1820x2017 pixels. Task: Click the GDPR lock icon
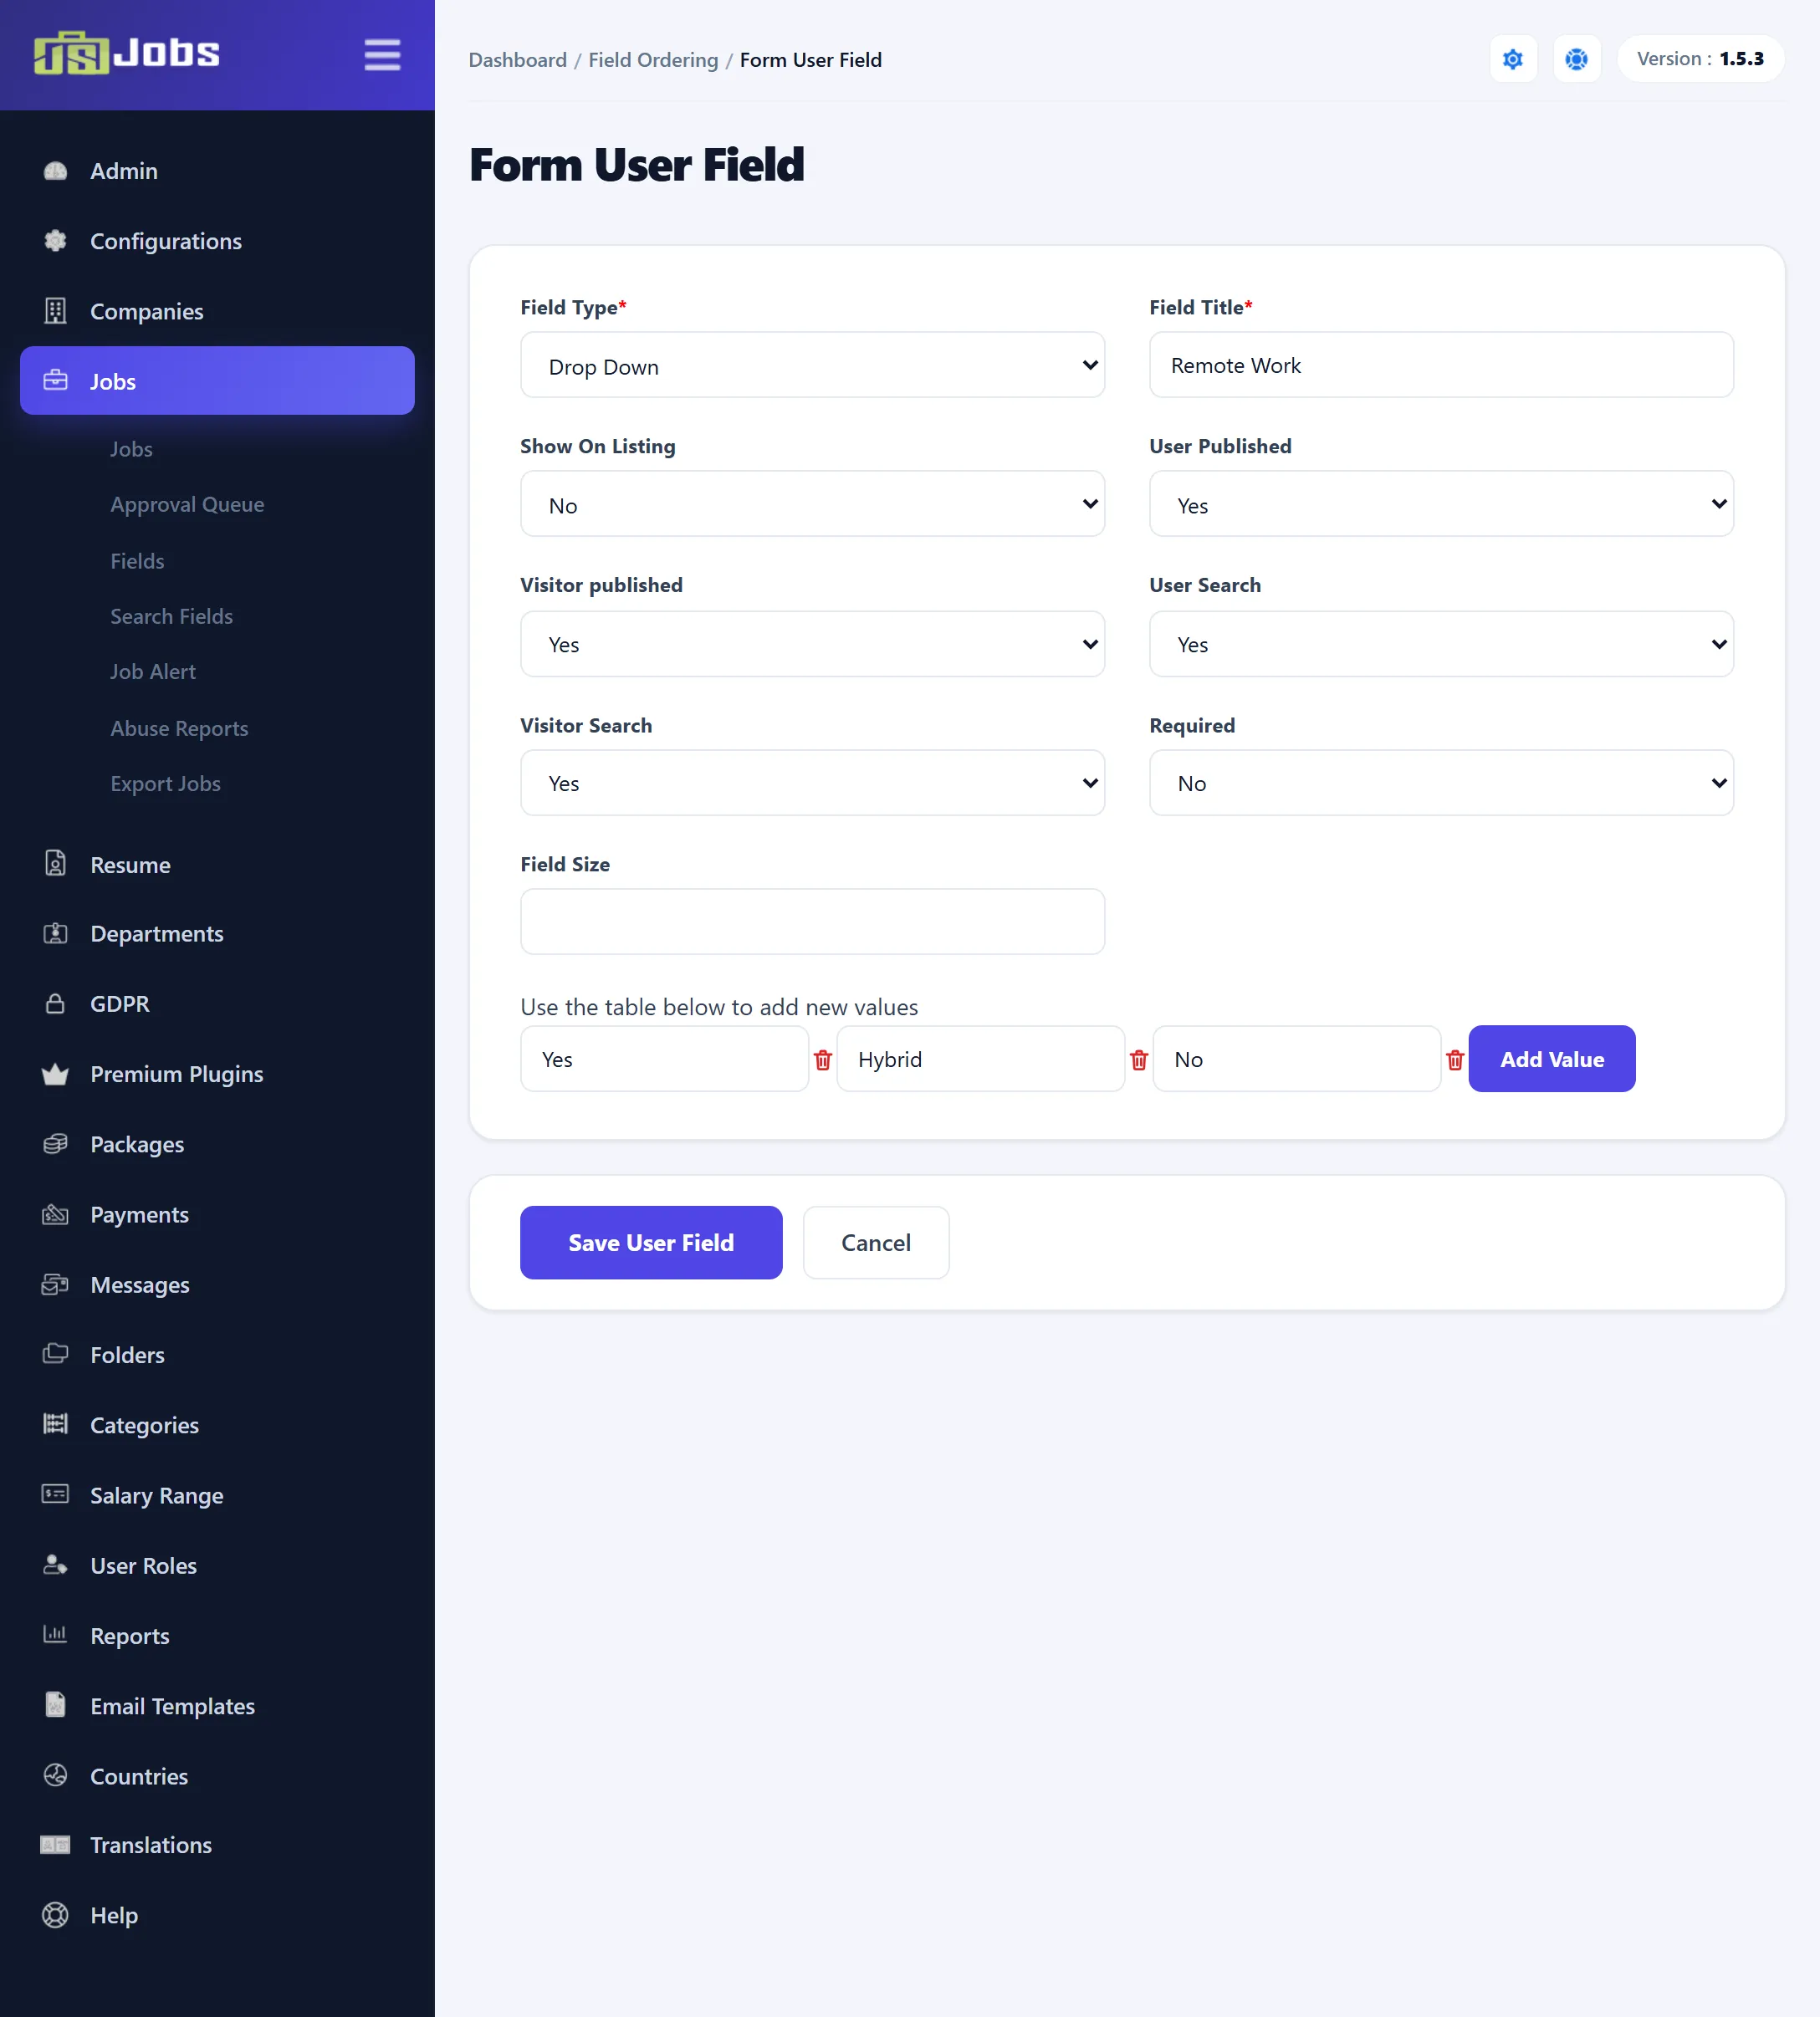click(56, 1003)
